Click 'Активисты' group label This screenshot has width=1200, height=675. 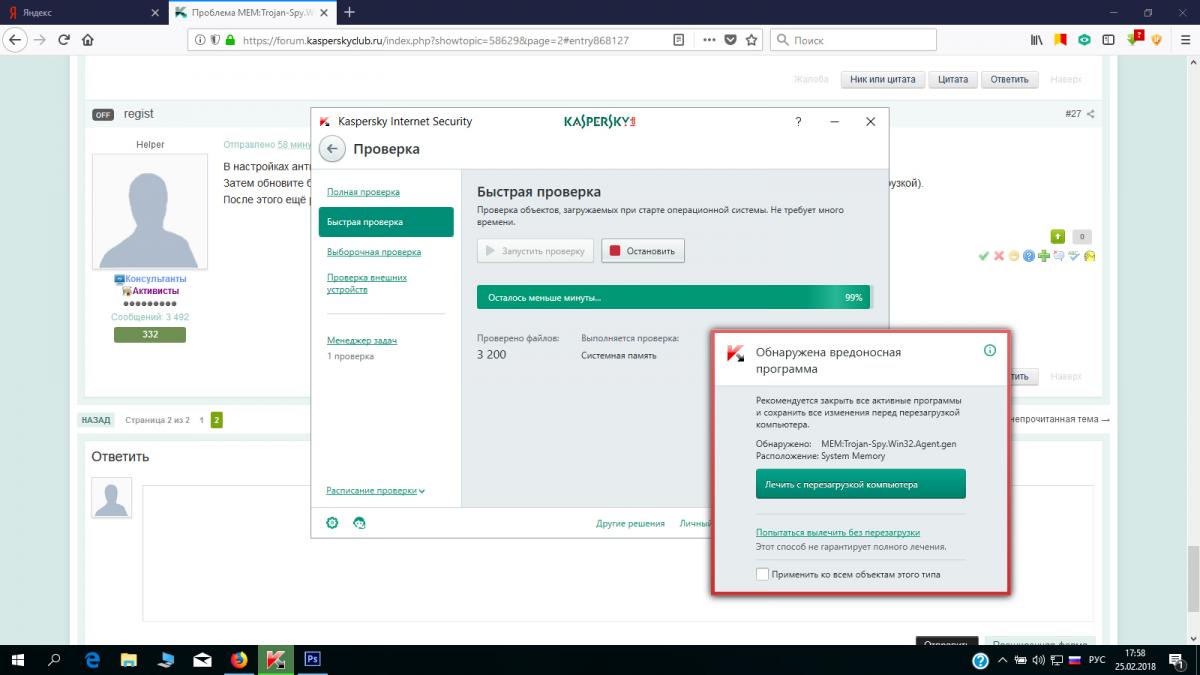pos(158,291)
